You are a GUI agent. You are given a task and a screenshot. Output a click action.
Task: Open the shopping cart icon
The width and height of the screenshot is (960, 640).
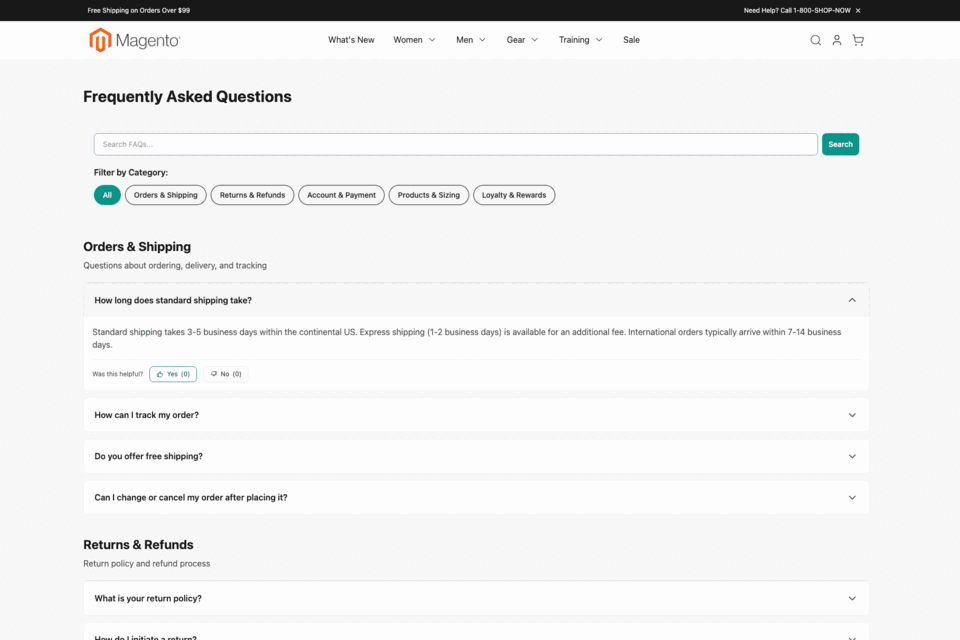858,40
